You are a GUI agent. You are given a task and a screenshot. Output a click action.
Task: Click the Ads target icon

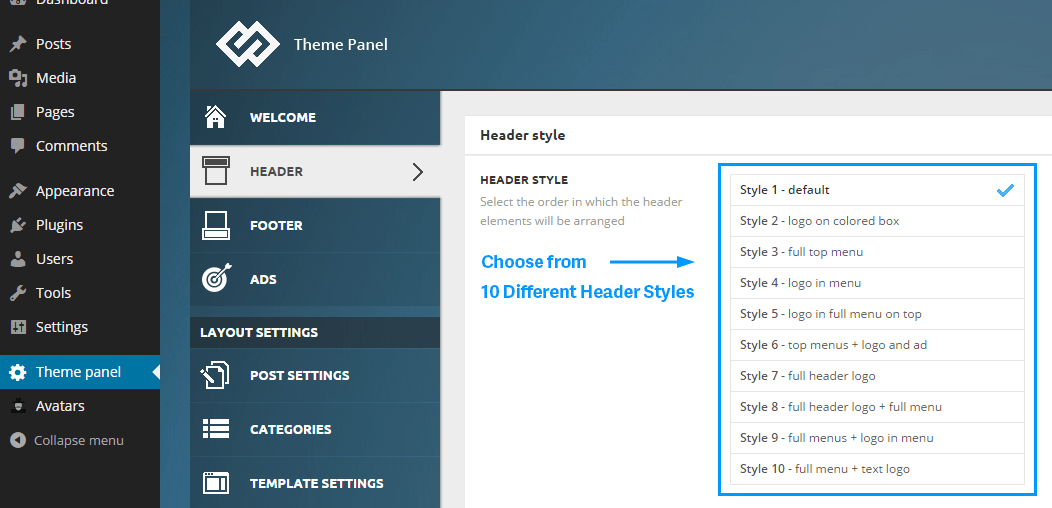(215, 278)
